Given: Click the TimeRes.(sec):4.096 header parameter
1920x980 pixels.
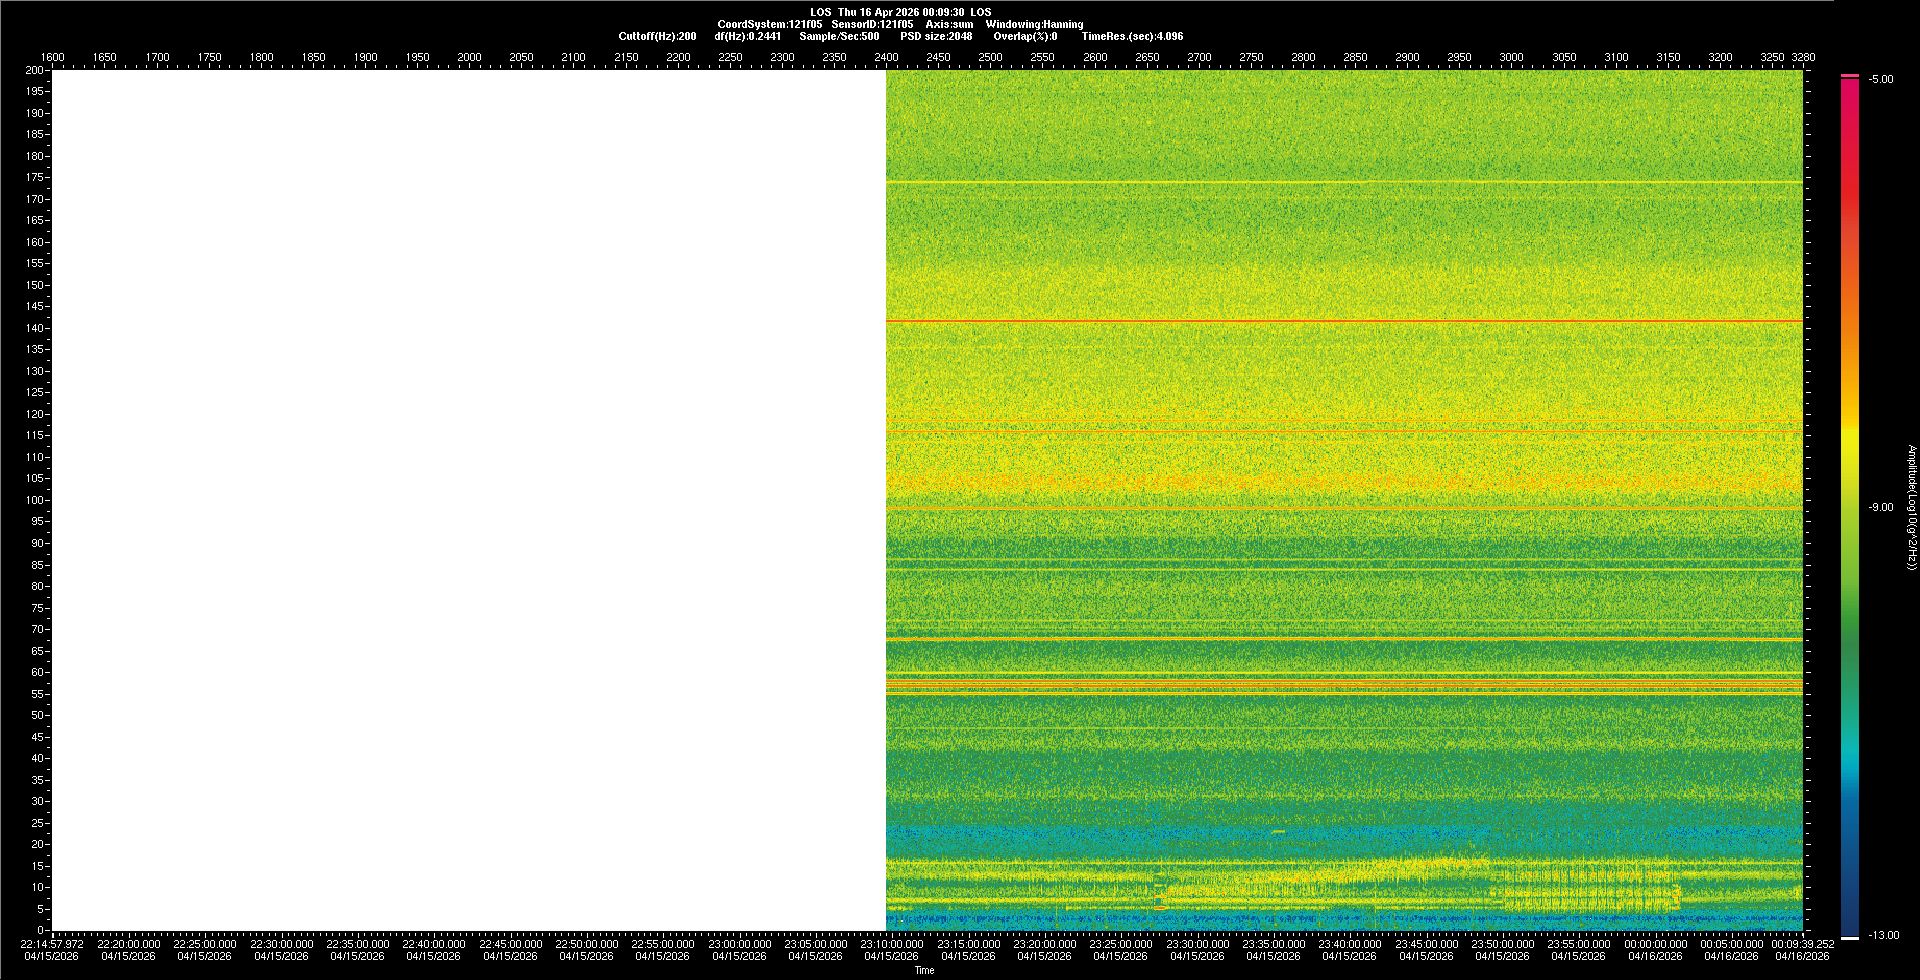Looking at the screenshot, I should (x=1132, y=36).
